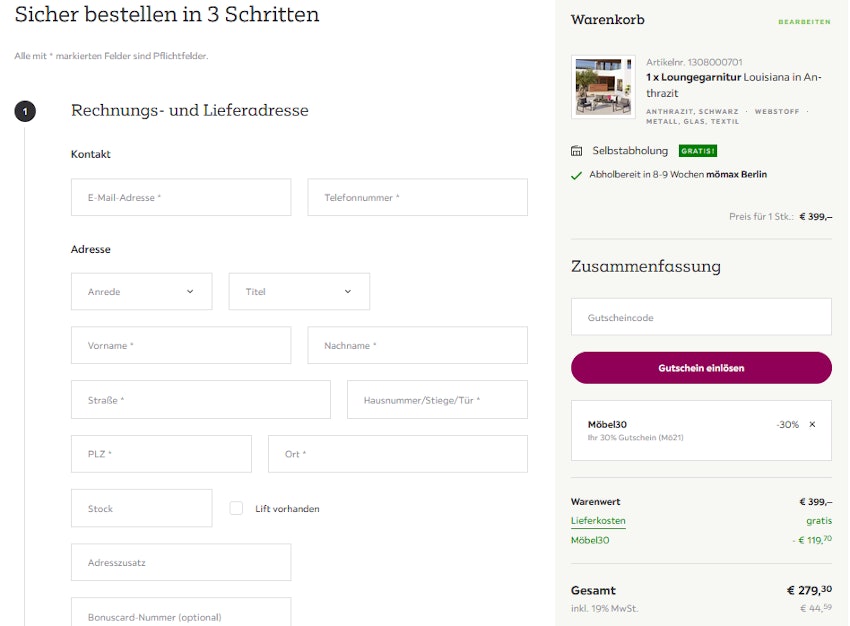Click the green GRATIS badge

point(697,151)
